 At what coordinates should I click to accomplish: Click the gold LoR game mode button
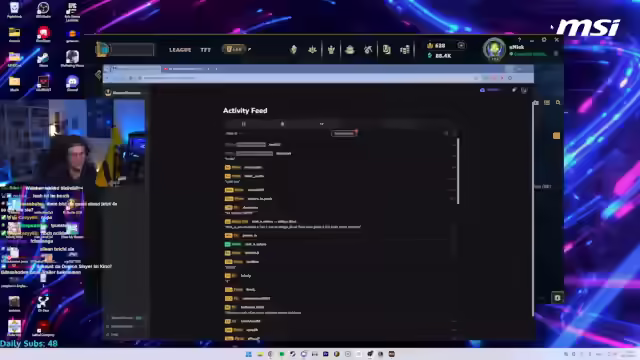tap(234, 49)
